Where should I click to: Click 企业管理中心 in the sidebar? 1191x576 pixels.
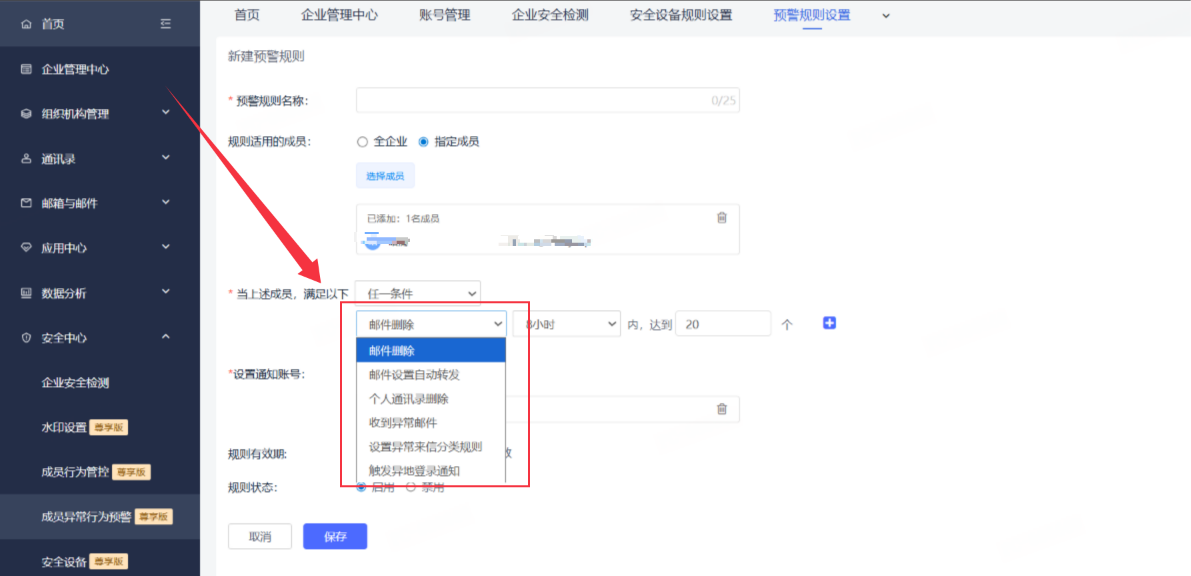pos(75,69)
